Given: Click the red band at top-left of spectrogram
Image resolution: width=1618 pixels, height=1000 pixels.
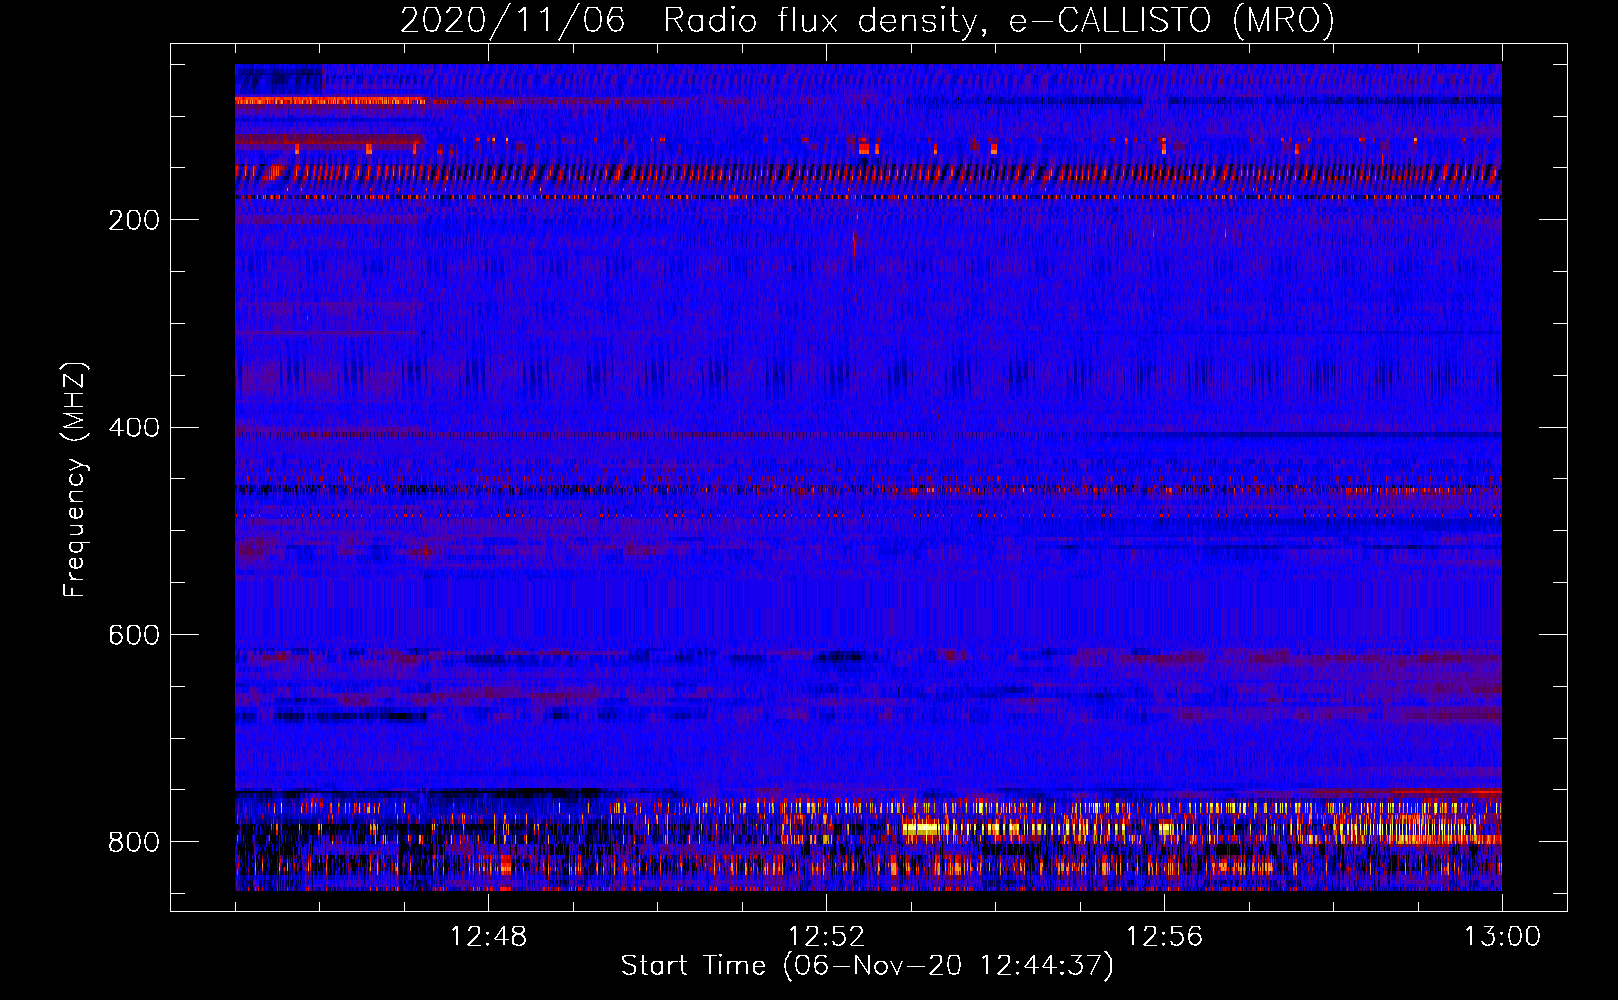Looking at the screenshot, I should click(330, 101).
